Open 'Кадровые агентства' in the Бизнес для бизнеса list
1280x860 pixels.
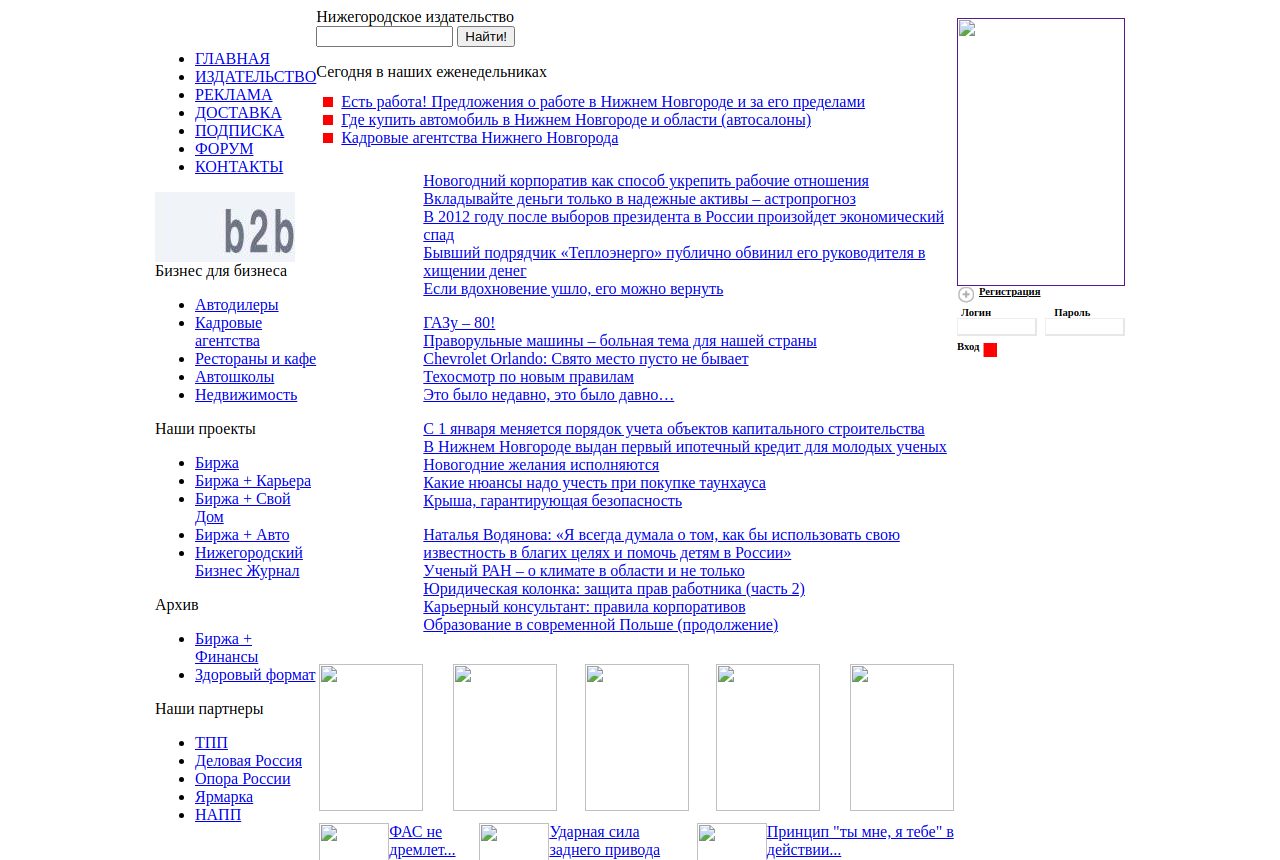point(229,332)
